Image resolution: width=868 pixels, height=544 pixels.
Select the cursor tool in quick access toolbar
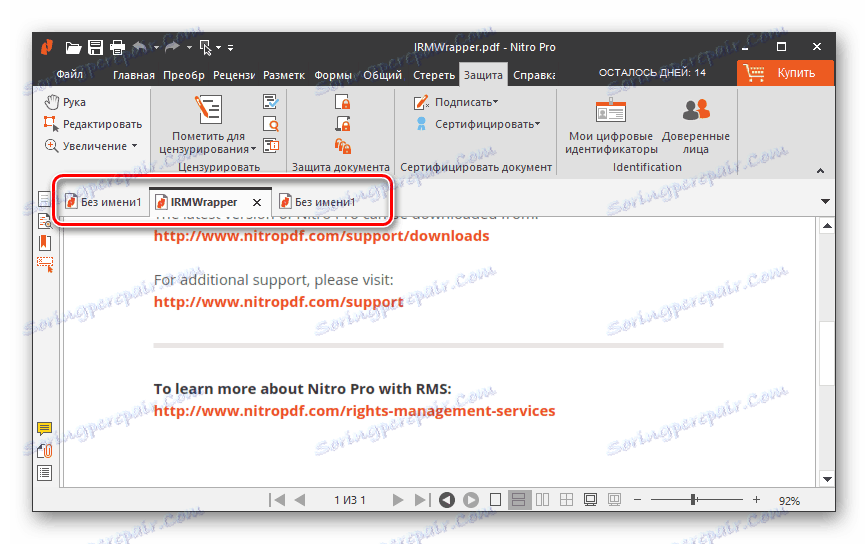[205, 48]
